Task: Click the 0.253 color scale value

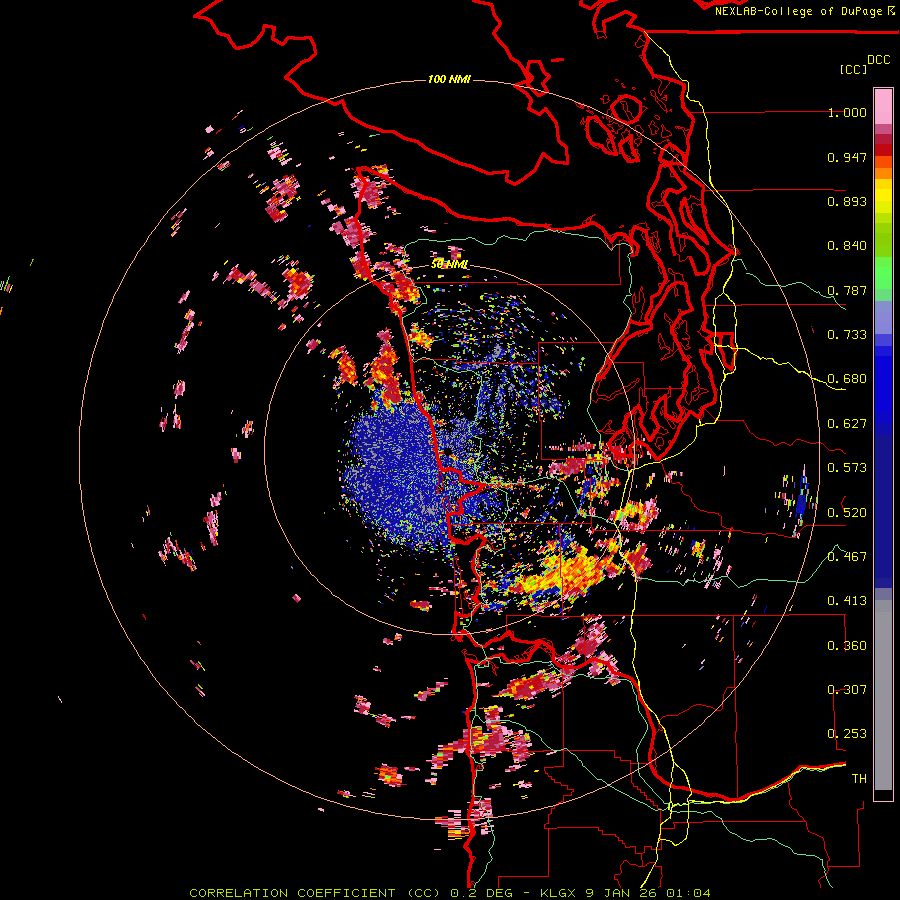Action: pos(847,734)
